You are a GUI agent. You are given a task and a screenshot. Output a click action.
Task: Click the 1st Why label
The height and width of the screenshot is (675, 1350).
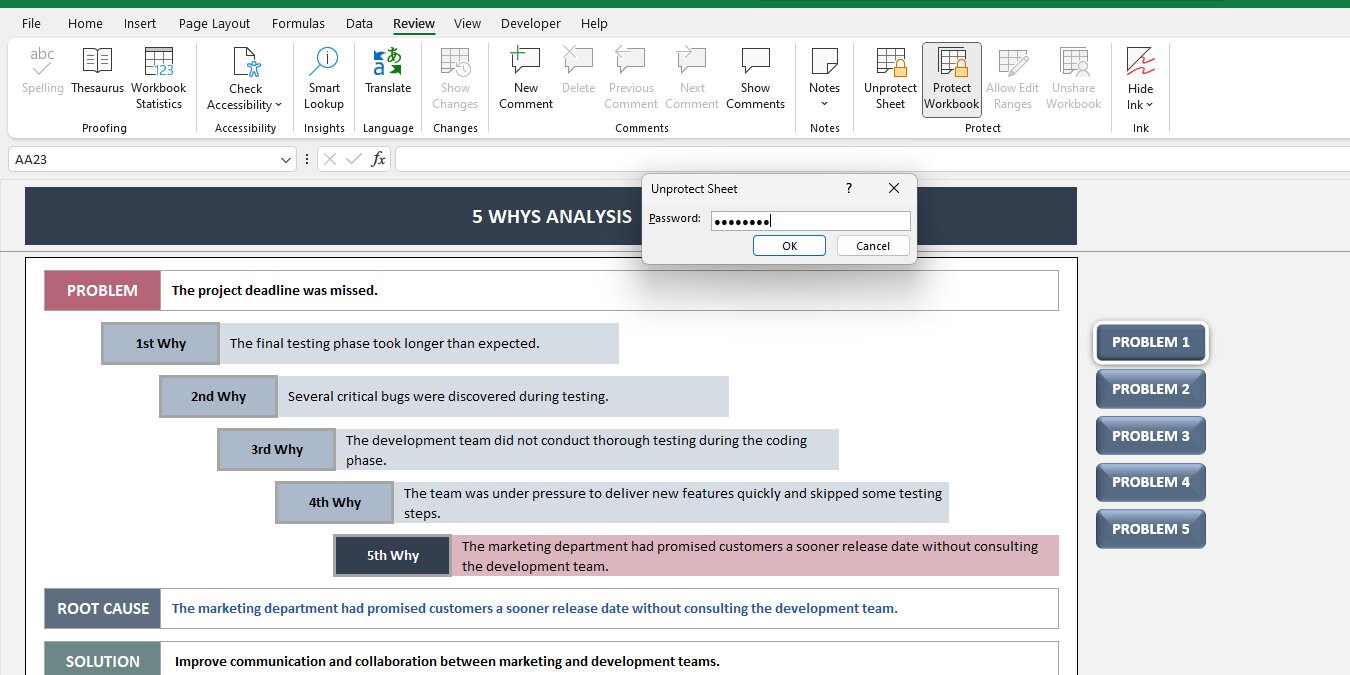click(160, 343)
